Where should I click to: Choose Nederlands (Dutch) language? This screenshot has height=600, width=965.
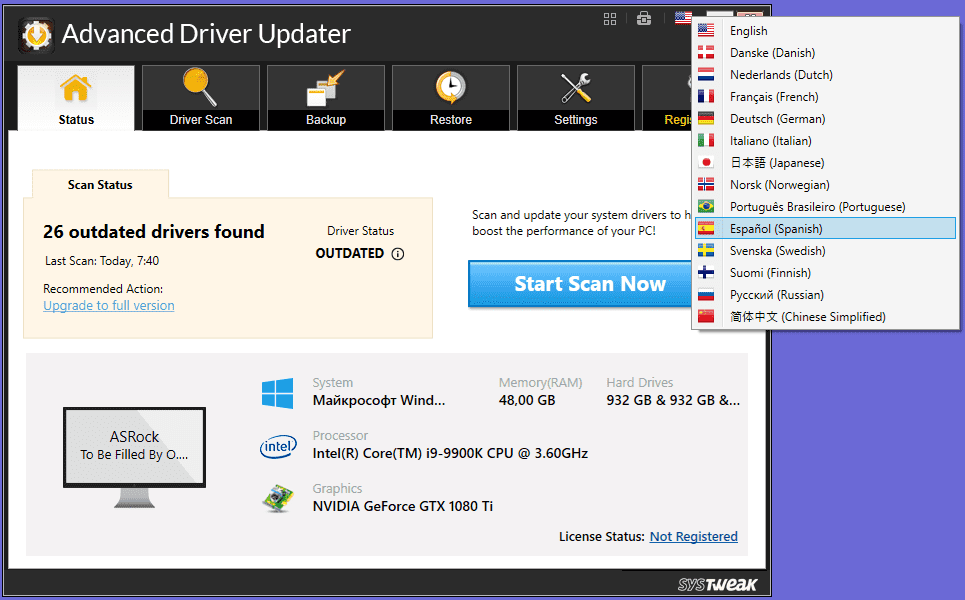[825, 75]
